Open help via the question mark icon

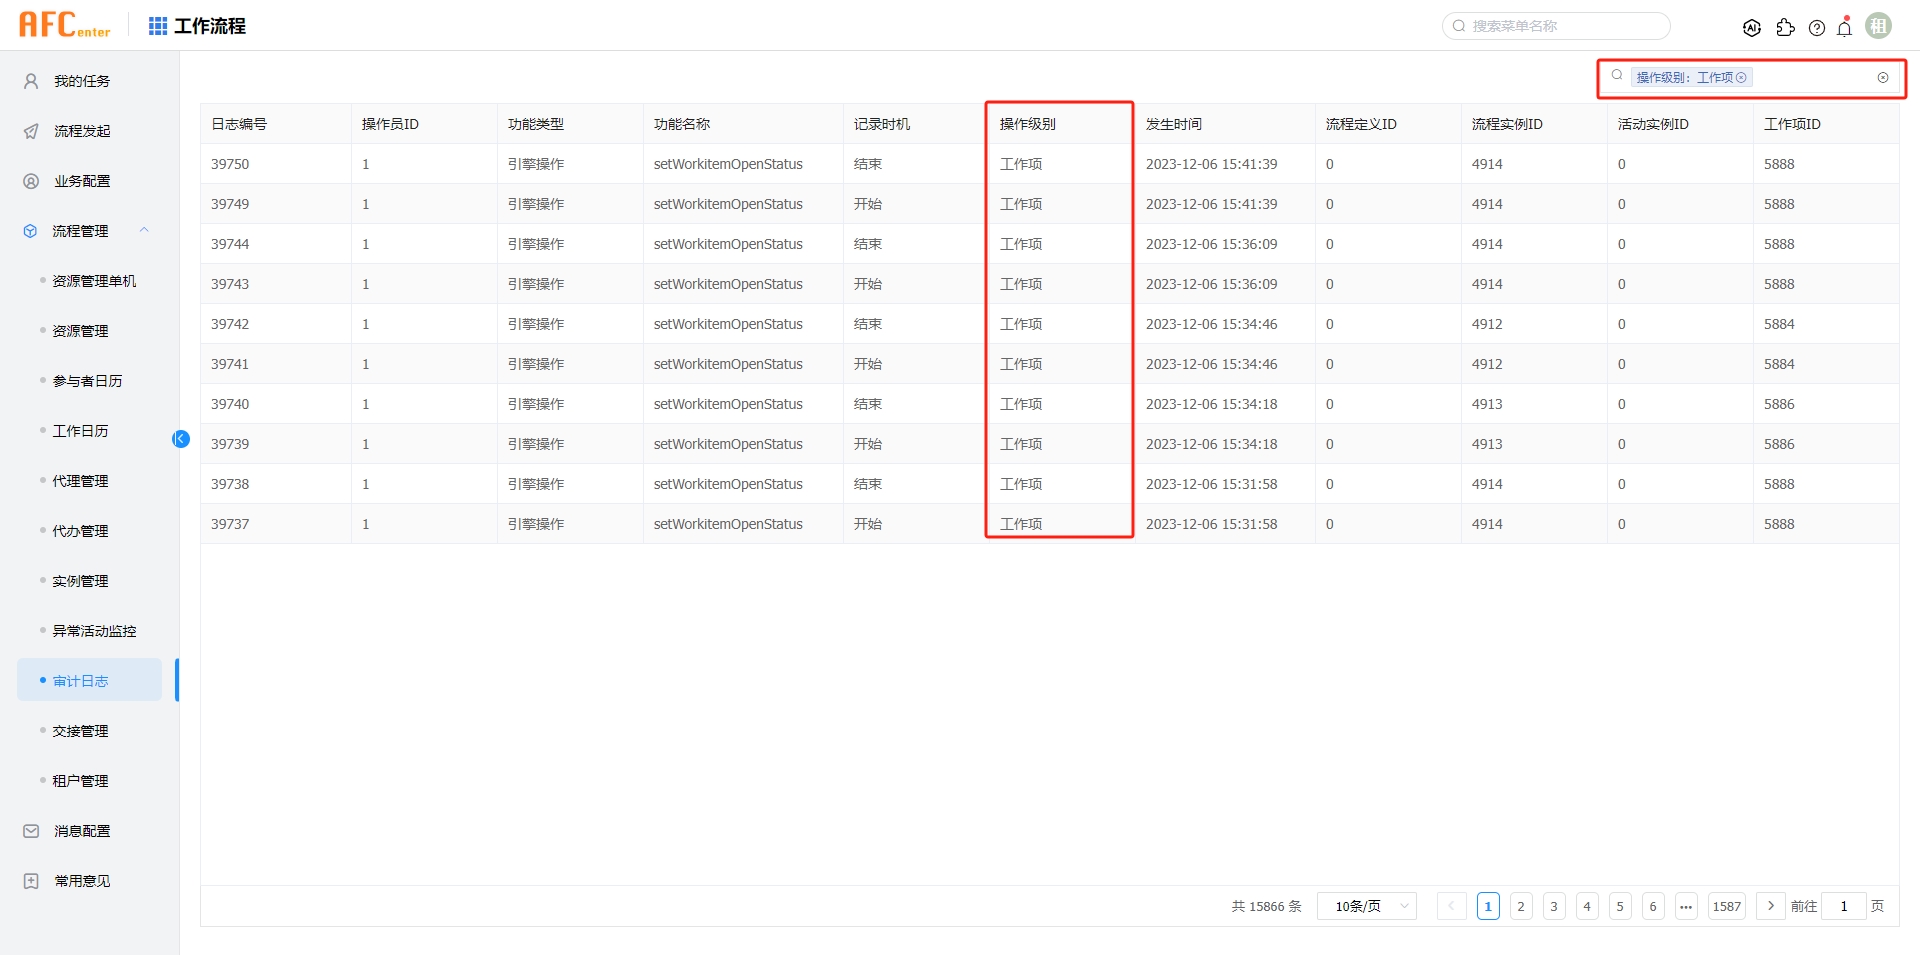click(x=1817, y=28)
